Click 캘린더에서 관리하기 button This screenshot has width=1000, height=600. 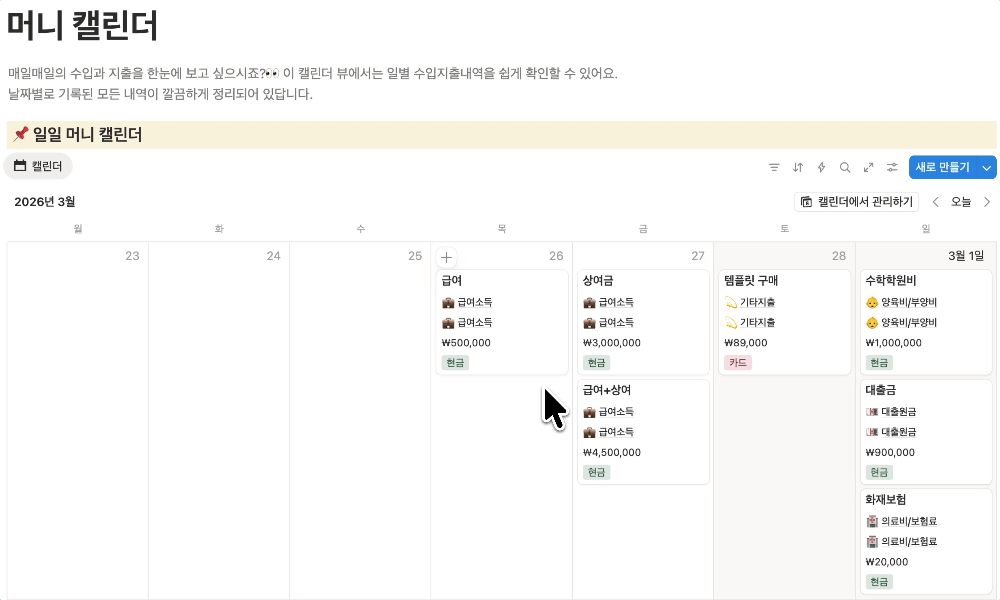pos(857,202)
